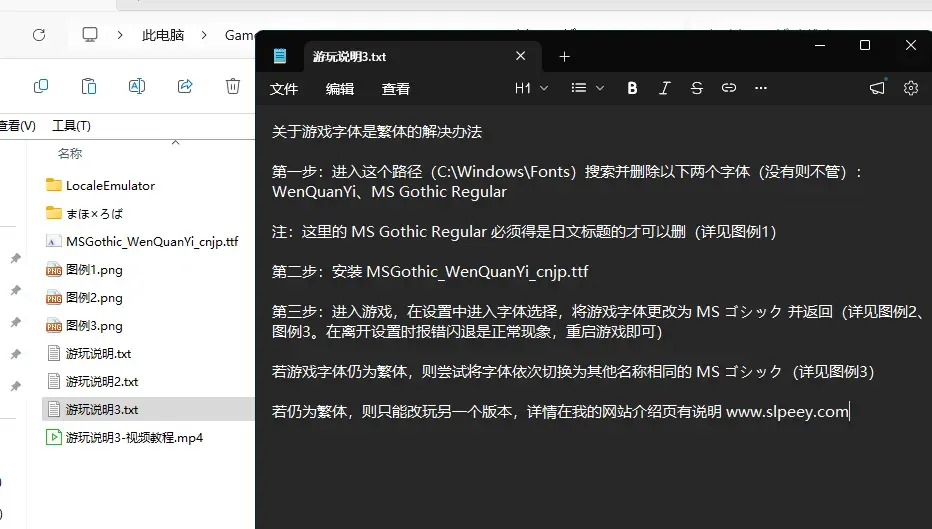Viewport: 932px width, 529px height.
Task: Select 游玩说明2.txt file
Action: 102,382
